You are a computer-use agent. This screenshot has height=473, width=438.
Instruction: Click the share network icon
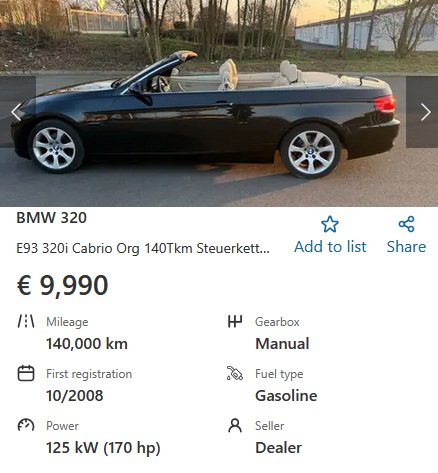pos(406,224)
